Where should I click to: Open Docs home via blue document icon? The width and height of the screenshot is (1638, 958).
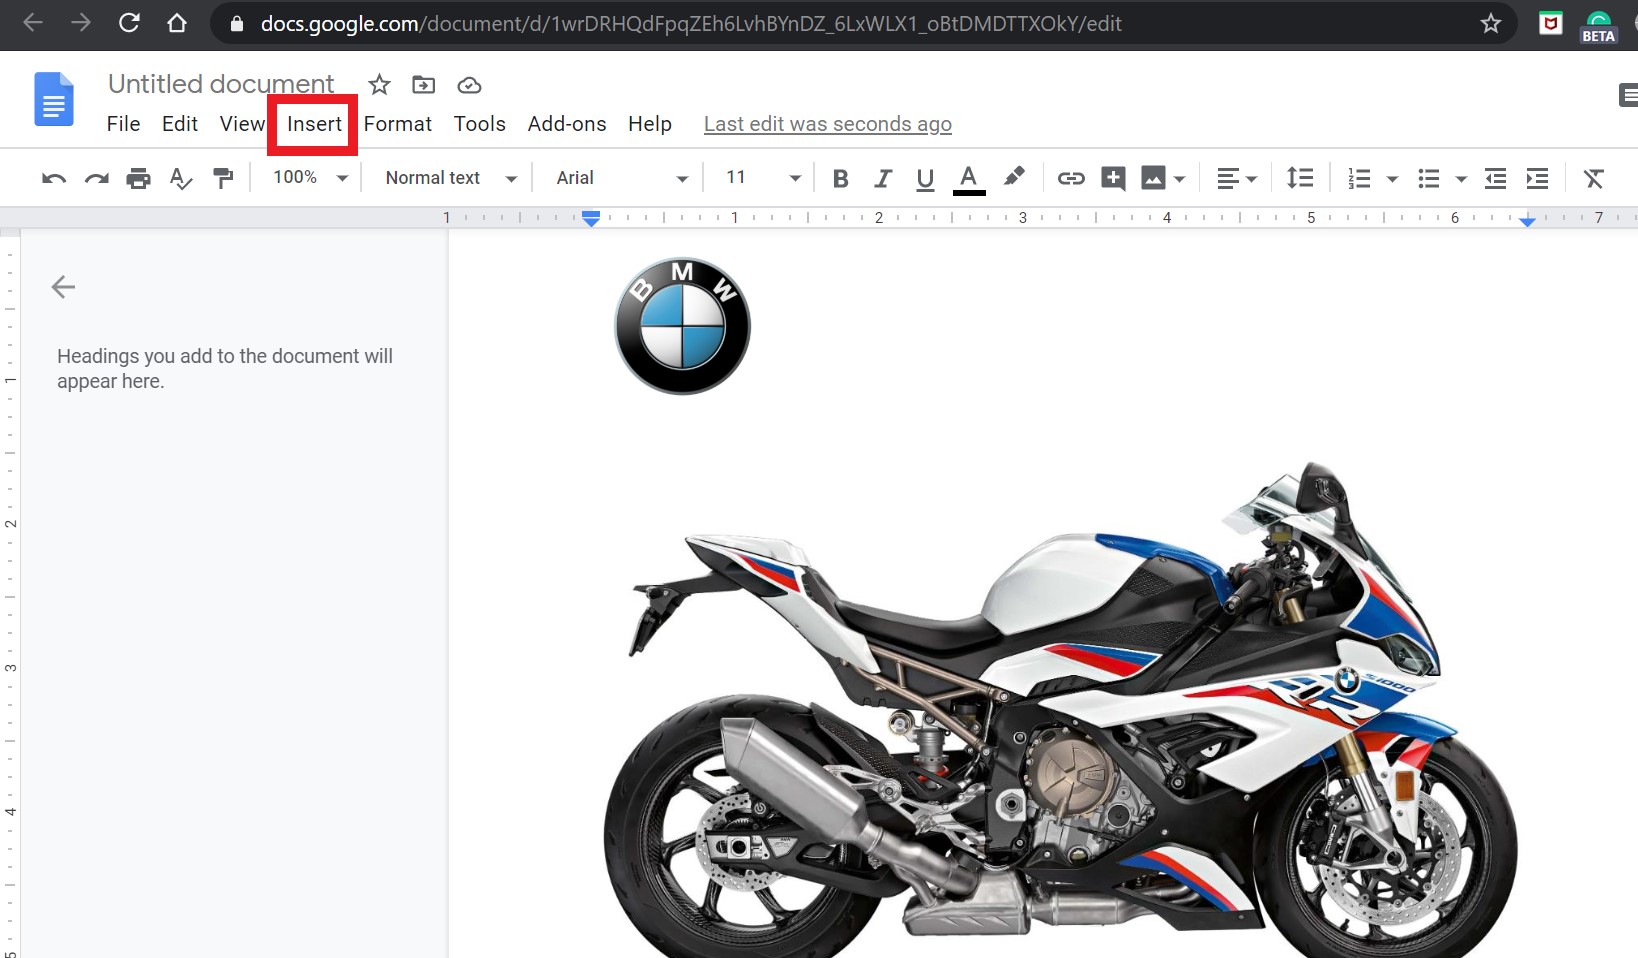[x=54, y=99]
